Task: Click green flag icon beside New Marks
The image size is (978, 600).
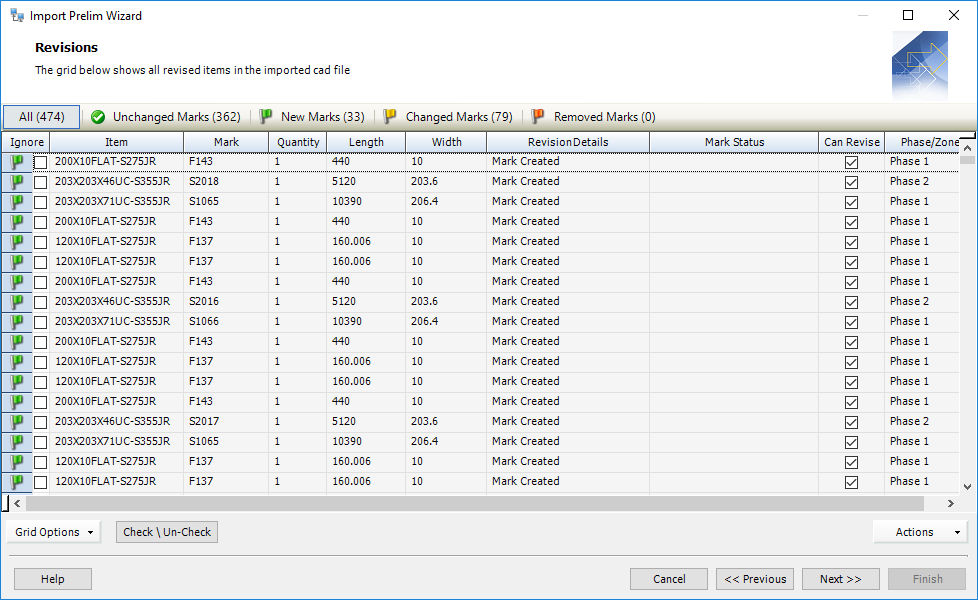Action: (x=266, y=117)
